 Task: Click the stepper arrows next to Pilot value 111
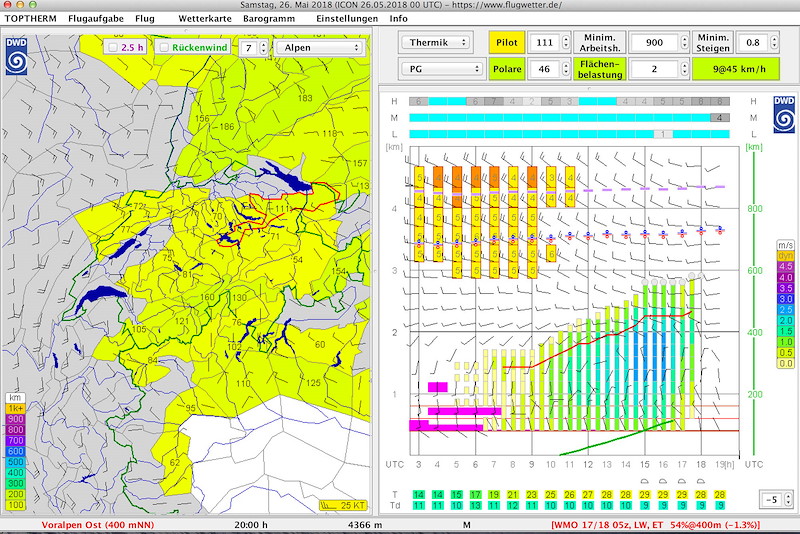pos(564,43)
